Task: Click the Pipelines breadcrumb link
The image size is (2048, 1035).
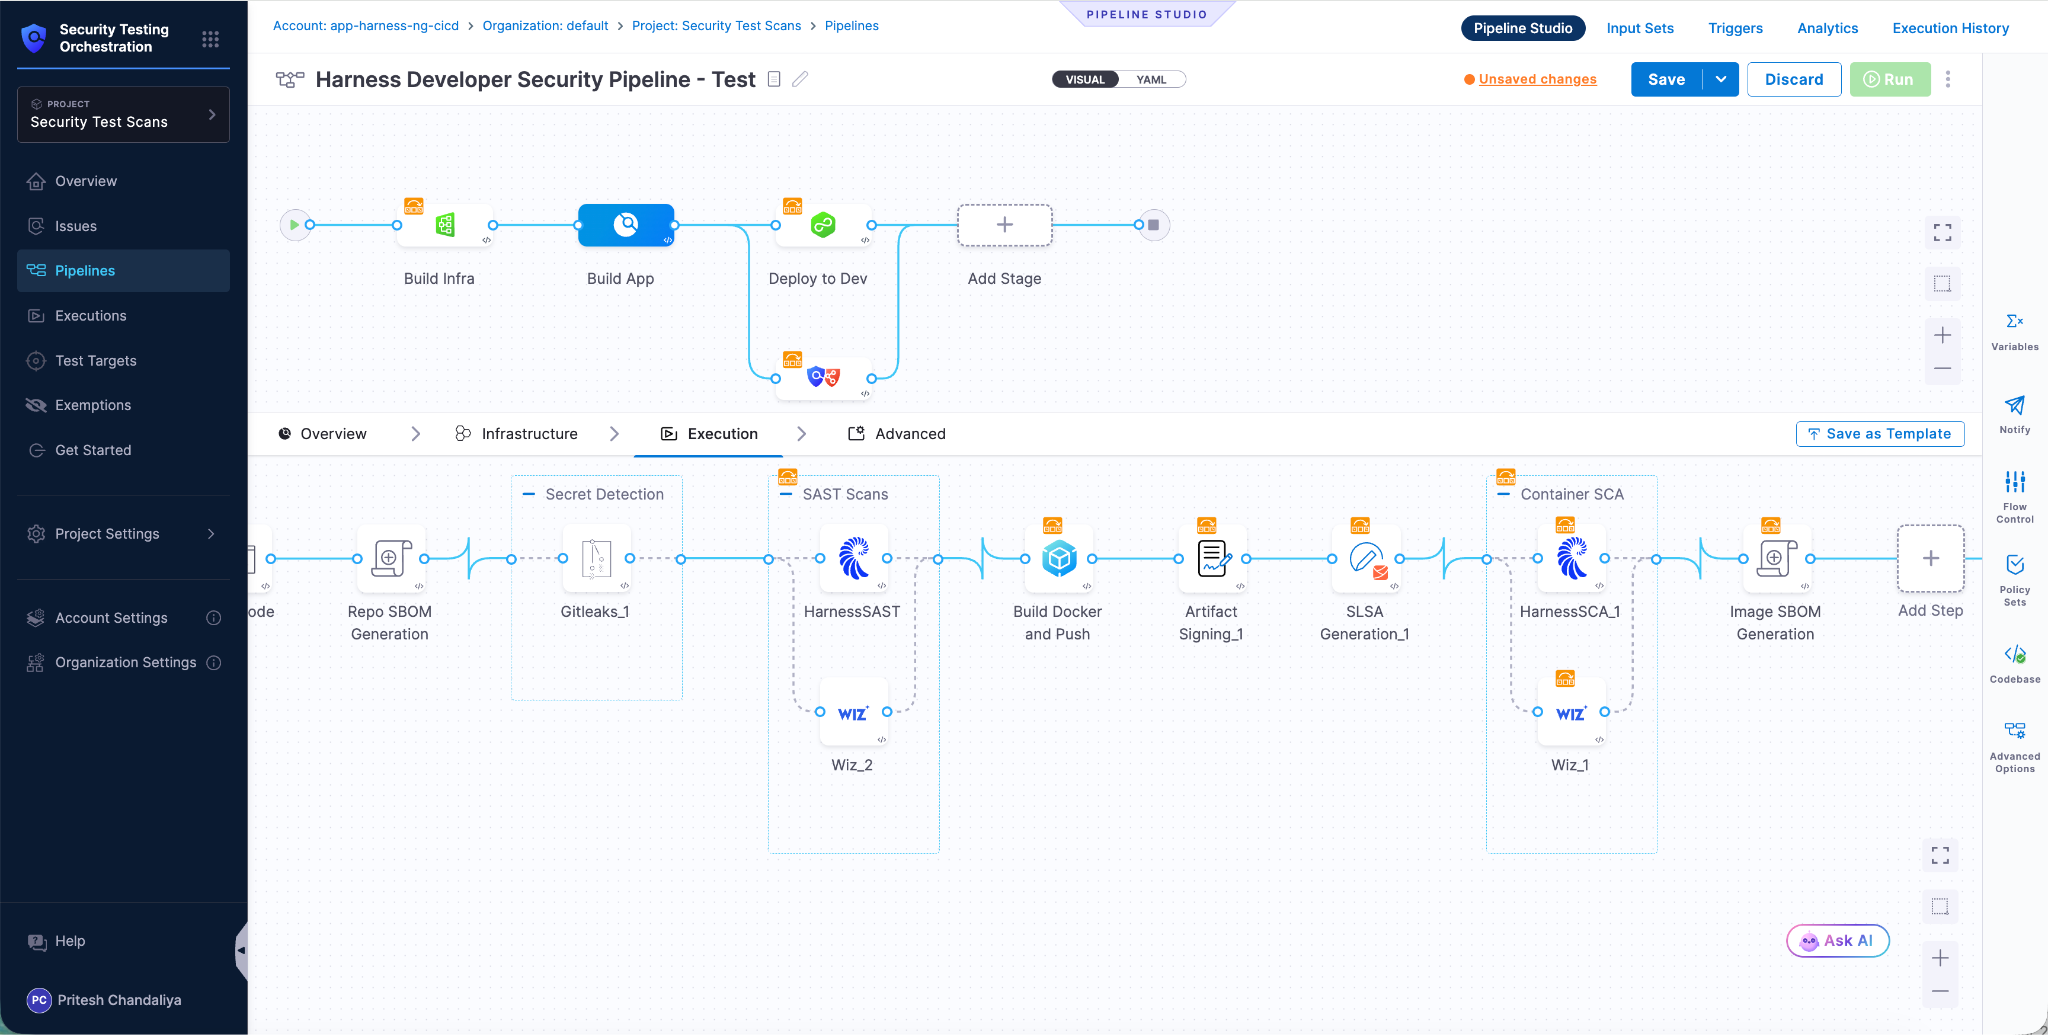Action: click(x=851, y=26)
